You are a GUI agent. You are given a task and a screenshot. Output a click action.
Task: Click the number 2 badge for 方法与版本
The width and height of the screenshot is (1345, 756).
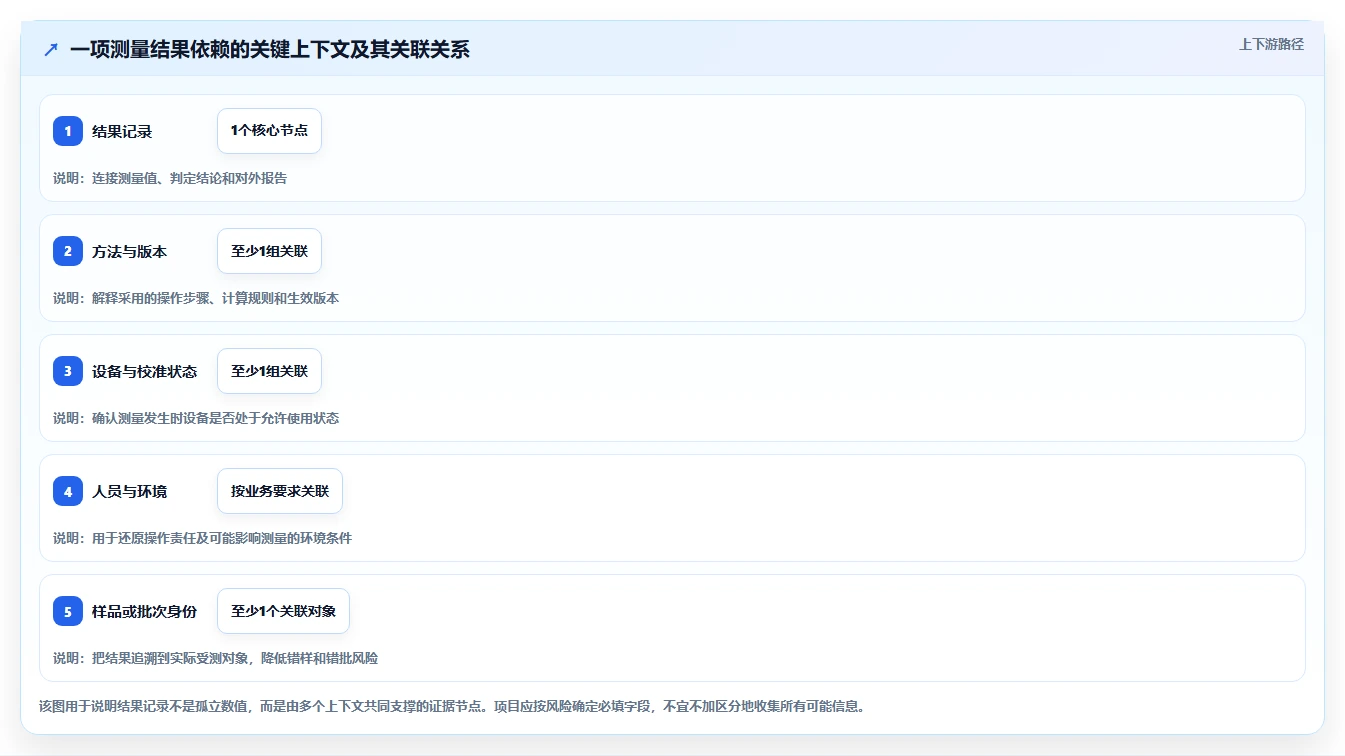68,251
